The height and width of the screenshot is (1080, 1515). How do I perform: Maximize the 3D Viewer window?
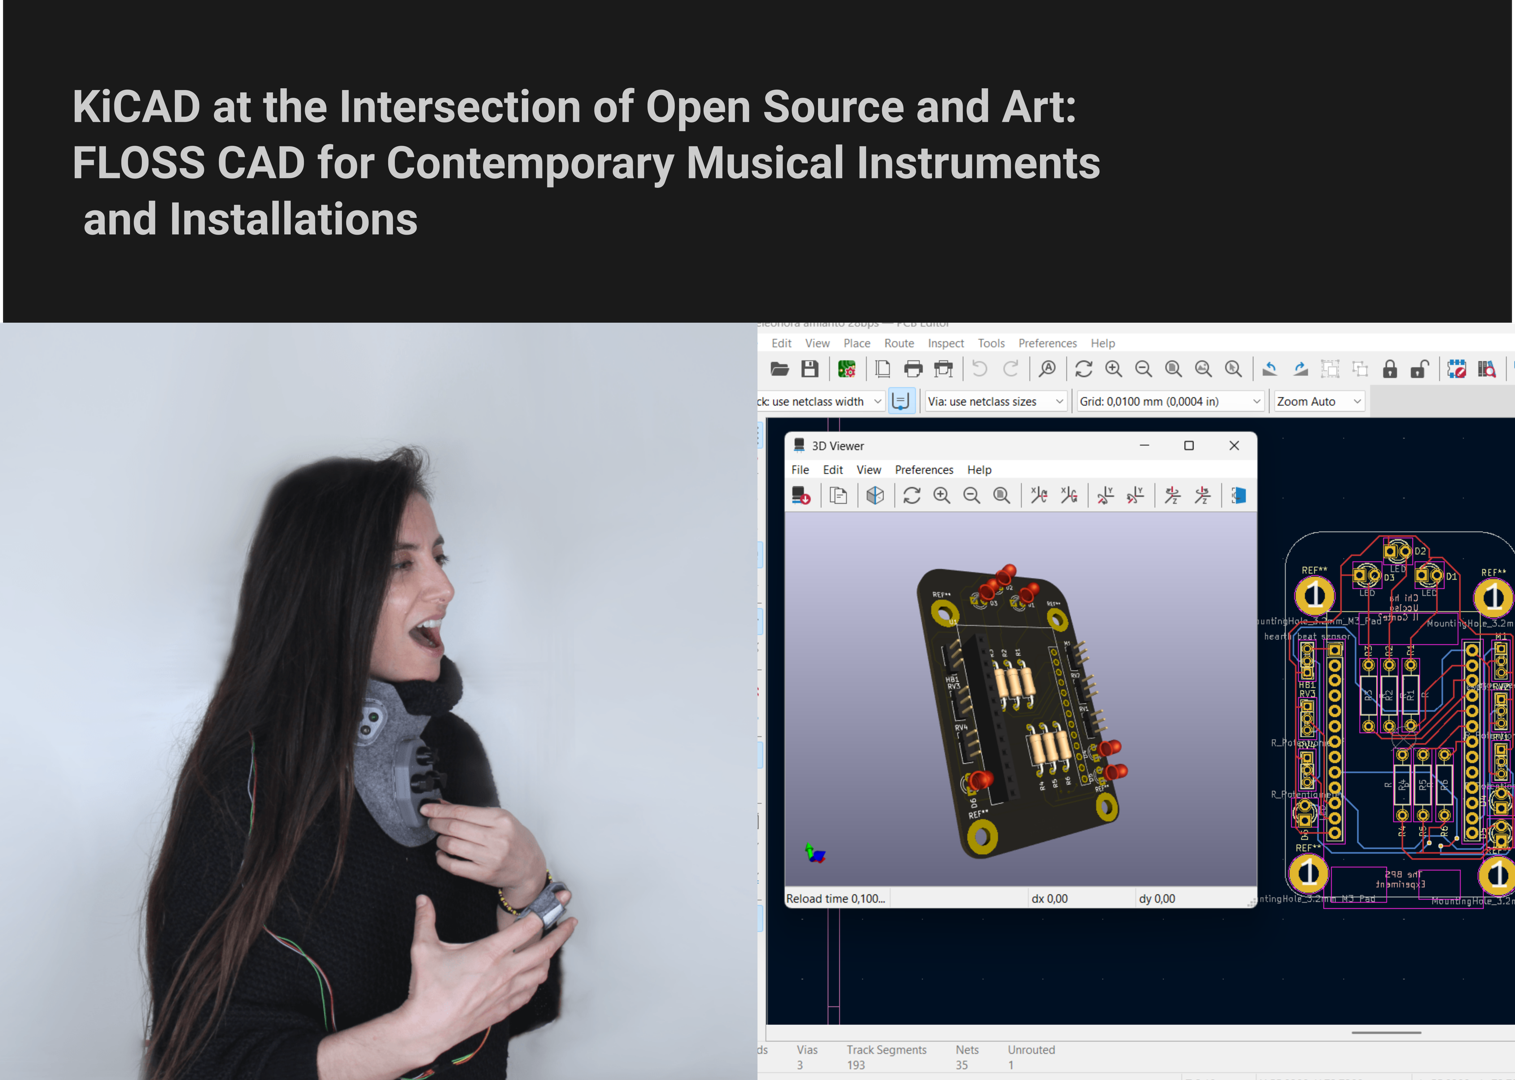tap(1189, 446)
